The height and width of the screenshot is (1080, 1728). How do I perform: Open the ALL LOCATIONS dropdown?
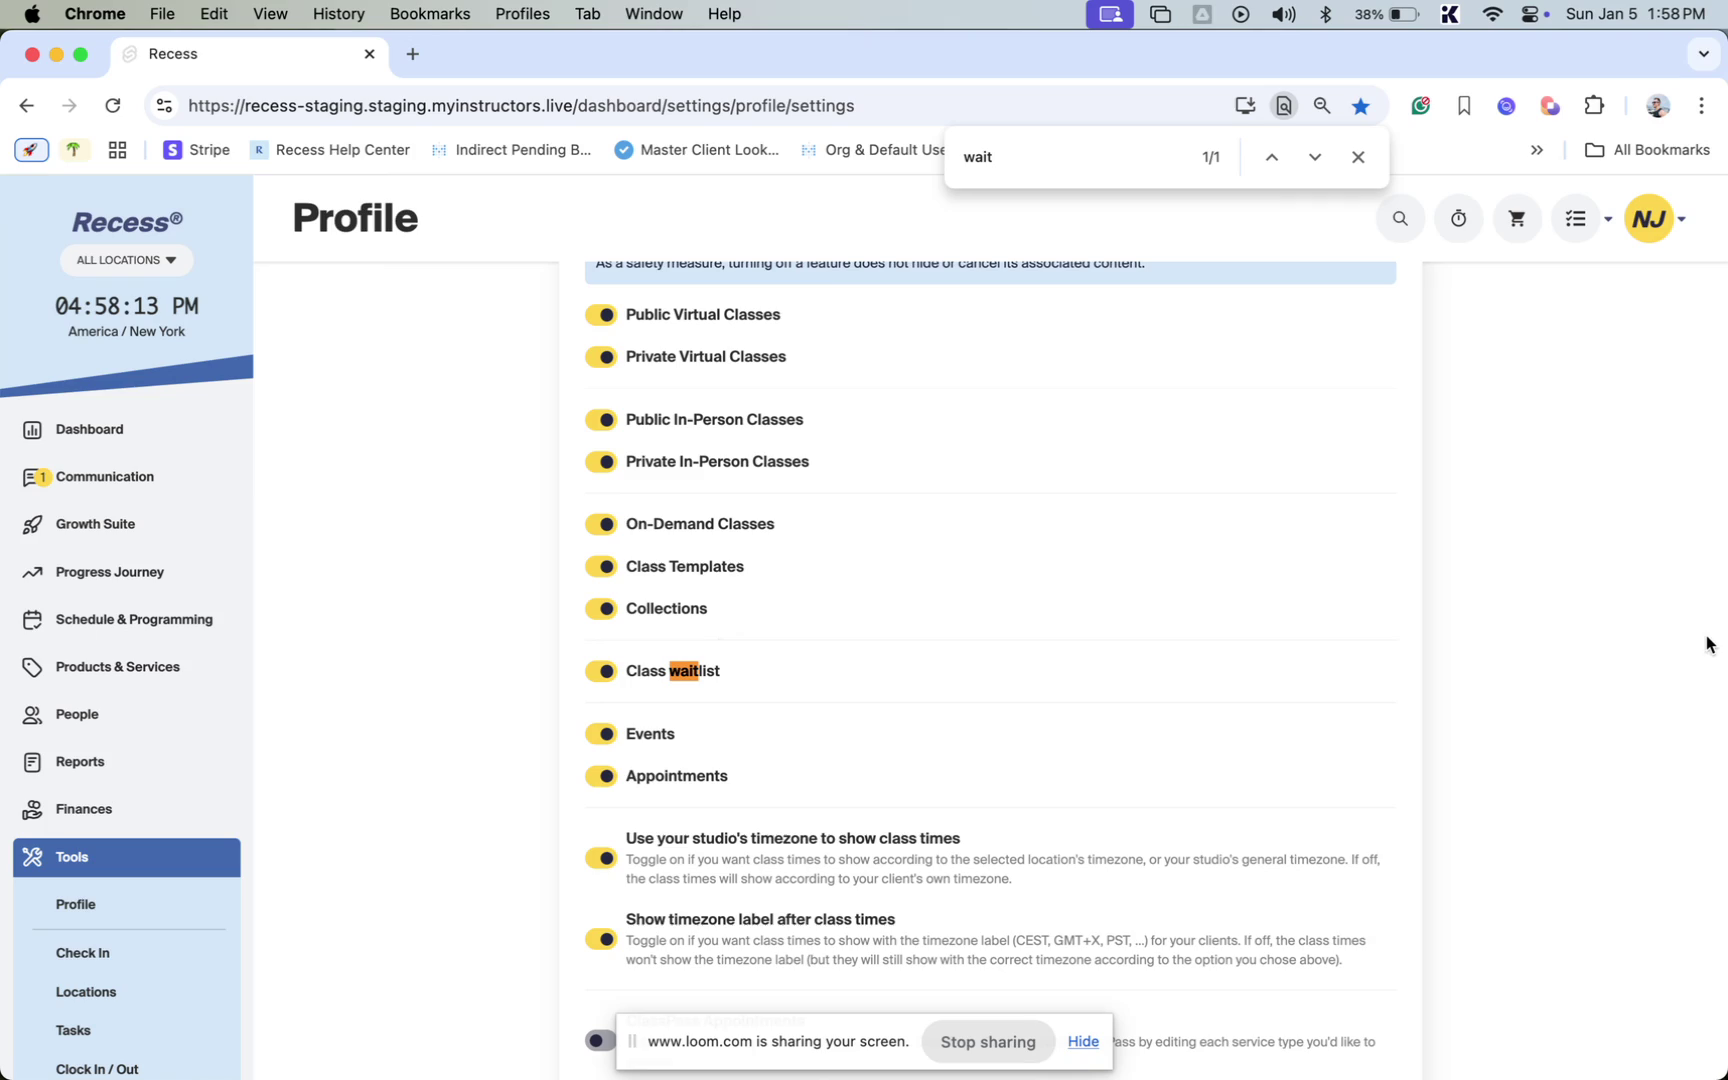click(x=127, y=260)
